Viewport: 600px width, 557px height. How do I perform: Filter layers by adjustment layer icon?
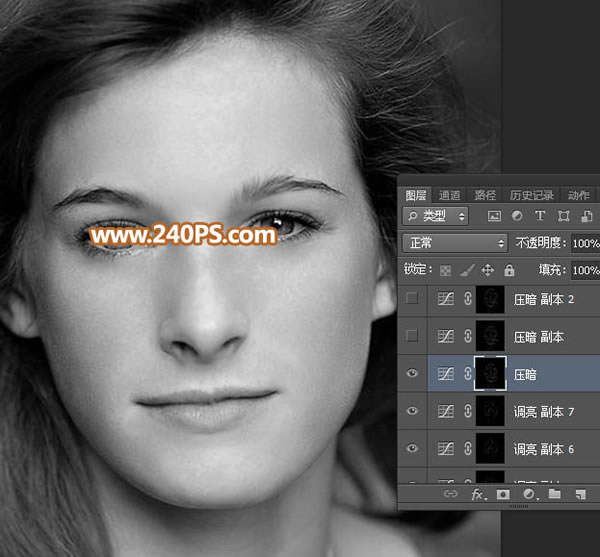click(517, 216)
